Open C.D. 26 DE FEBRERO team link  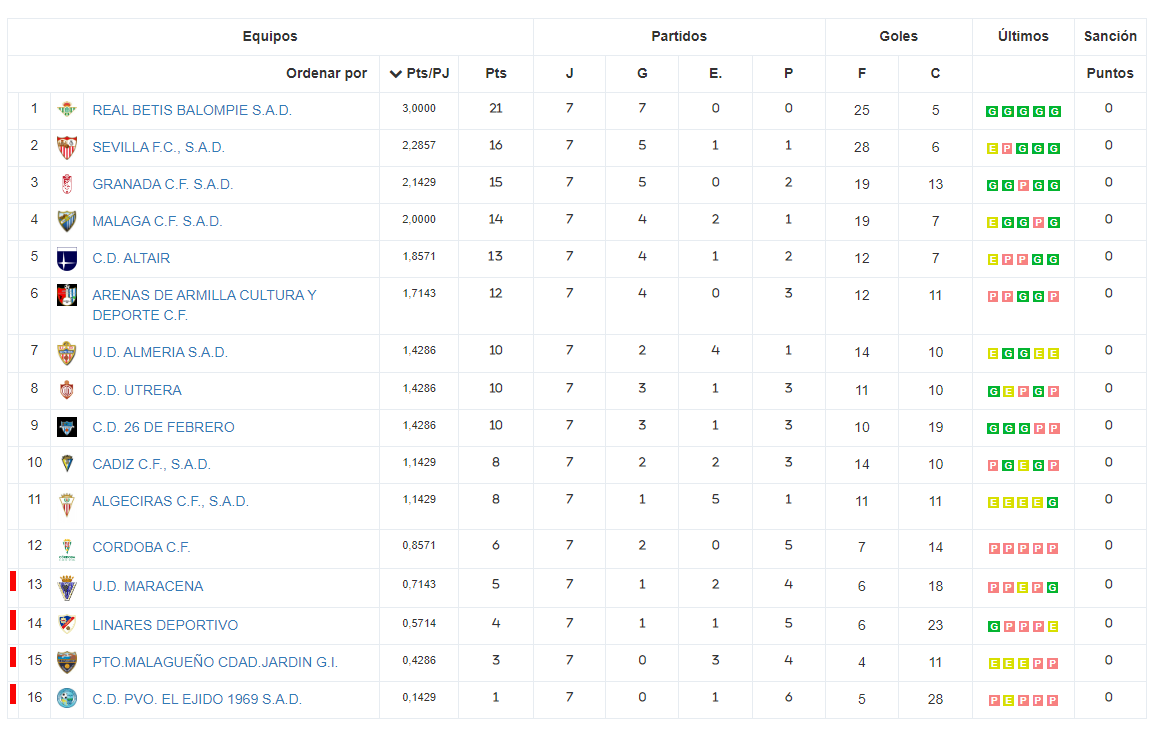[x=163, y=427]
